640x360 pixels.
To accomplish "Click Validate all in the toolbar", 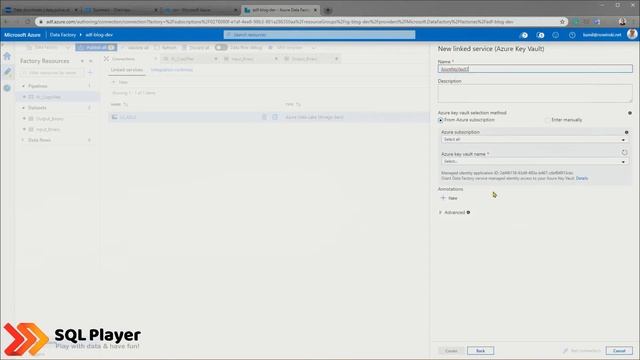I will click(x=135, y=48).
